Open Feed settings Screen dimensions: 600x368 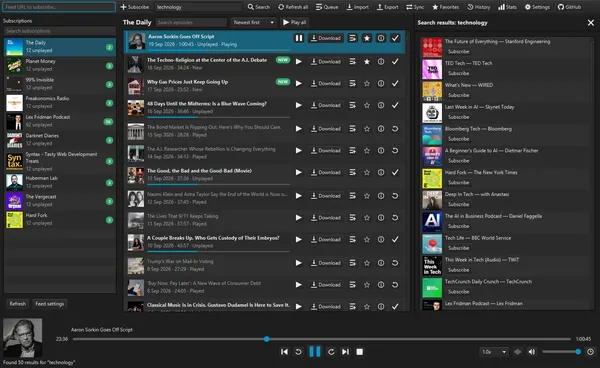[50, 304]
